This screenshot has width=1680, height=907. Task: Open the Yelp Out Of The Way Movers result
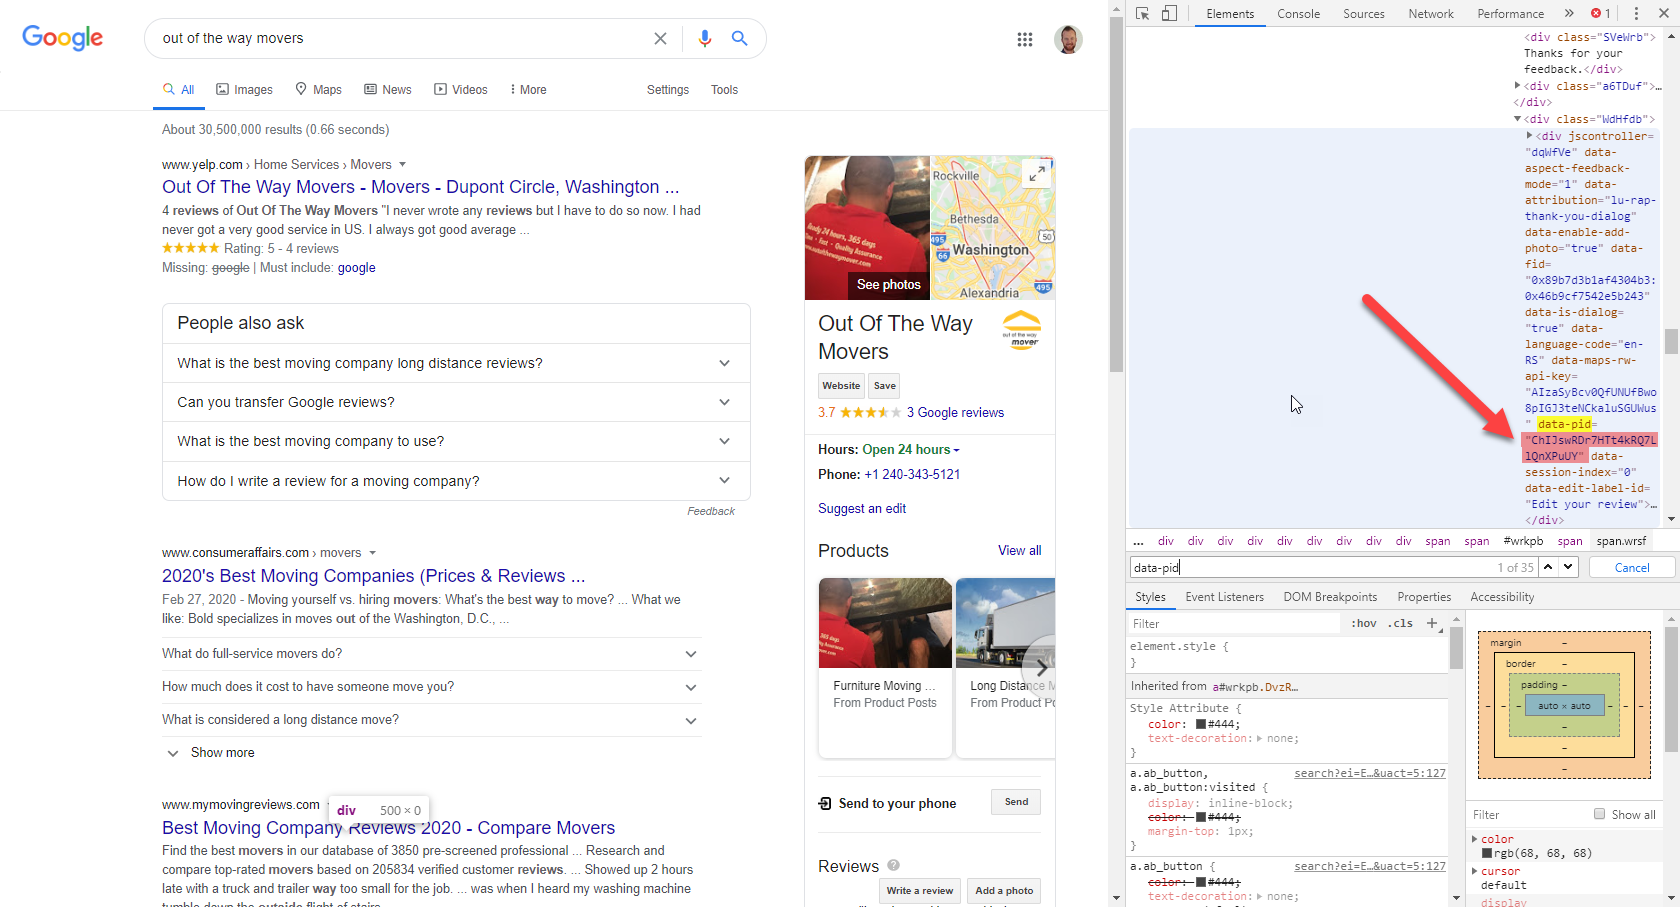click(421, 187)
